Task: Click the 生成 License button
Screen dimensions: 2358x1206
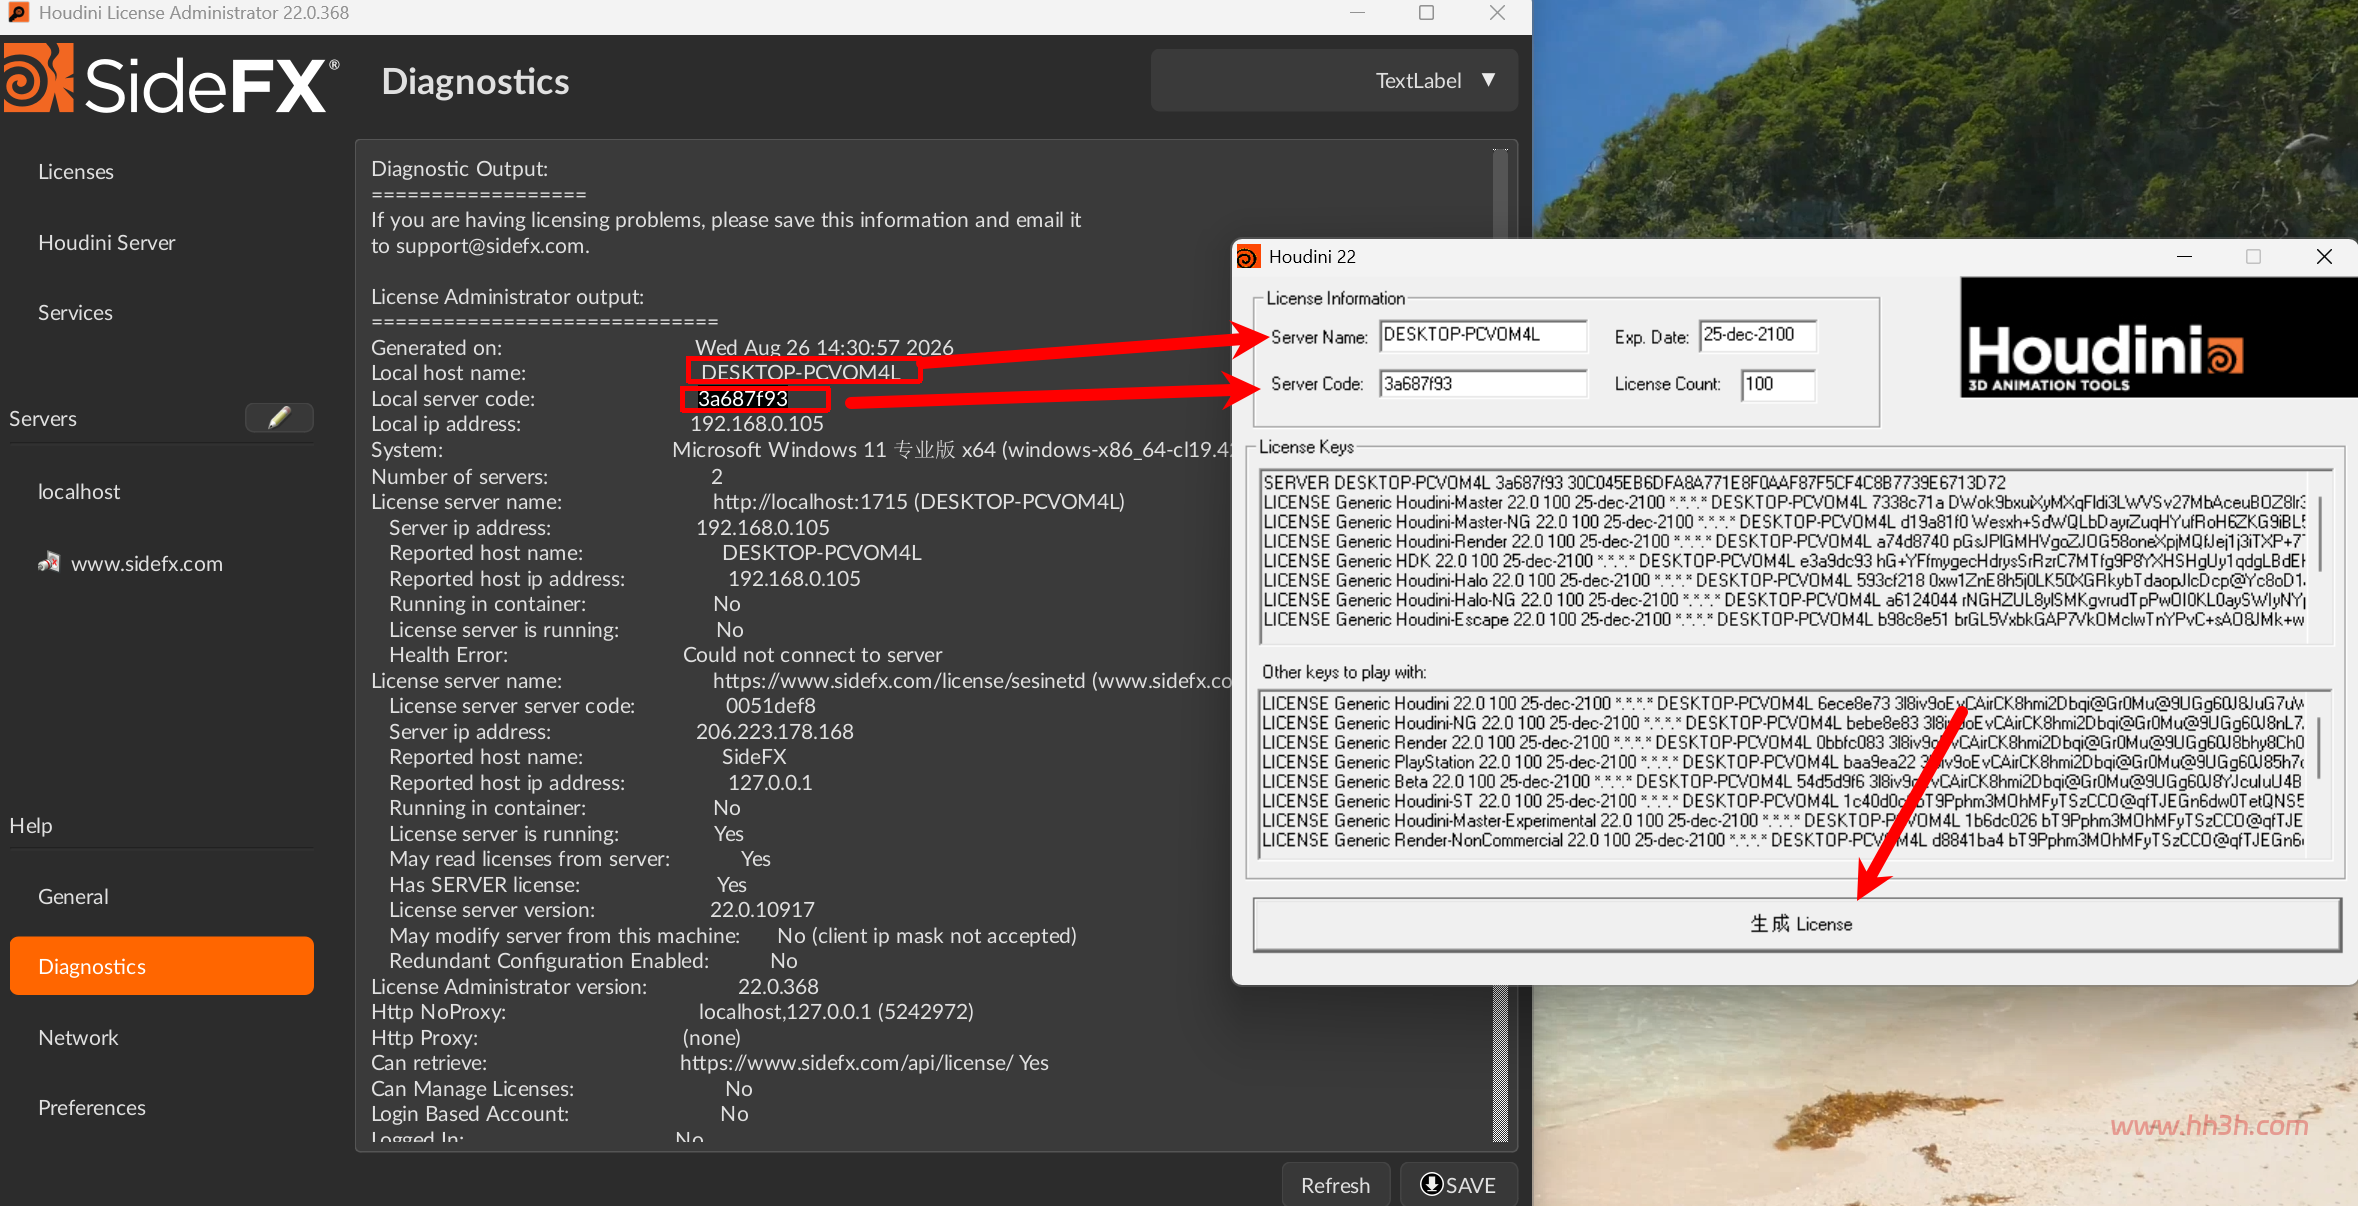Action: click(1797, 924)
